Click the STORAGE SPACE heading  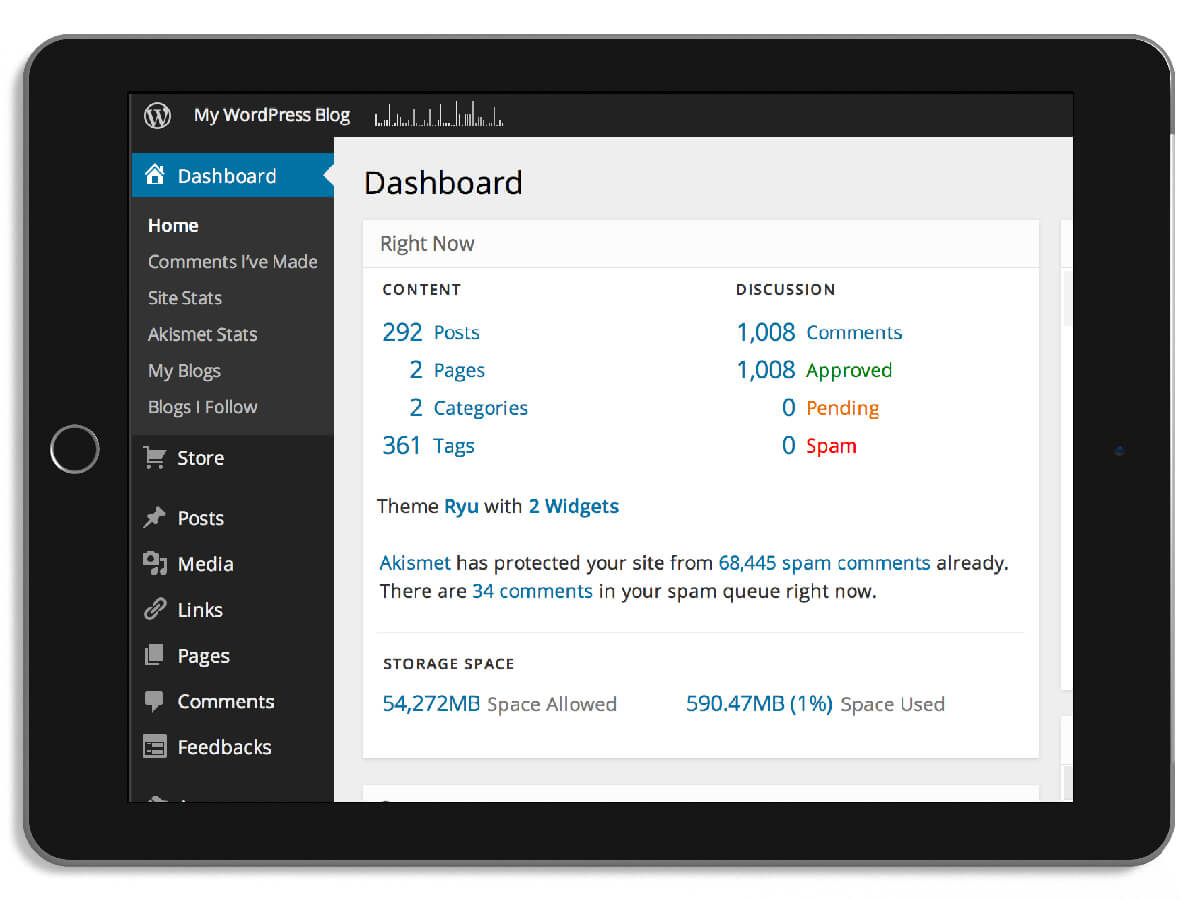pos(448,664)
